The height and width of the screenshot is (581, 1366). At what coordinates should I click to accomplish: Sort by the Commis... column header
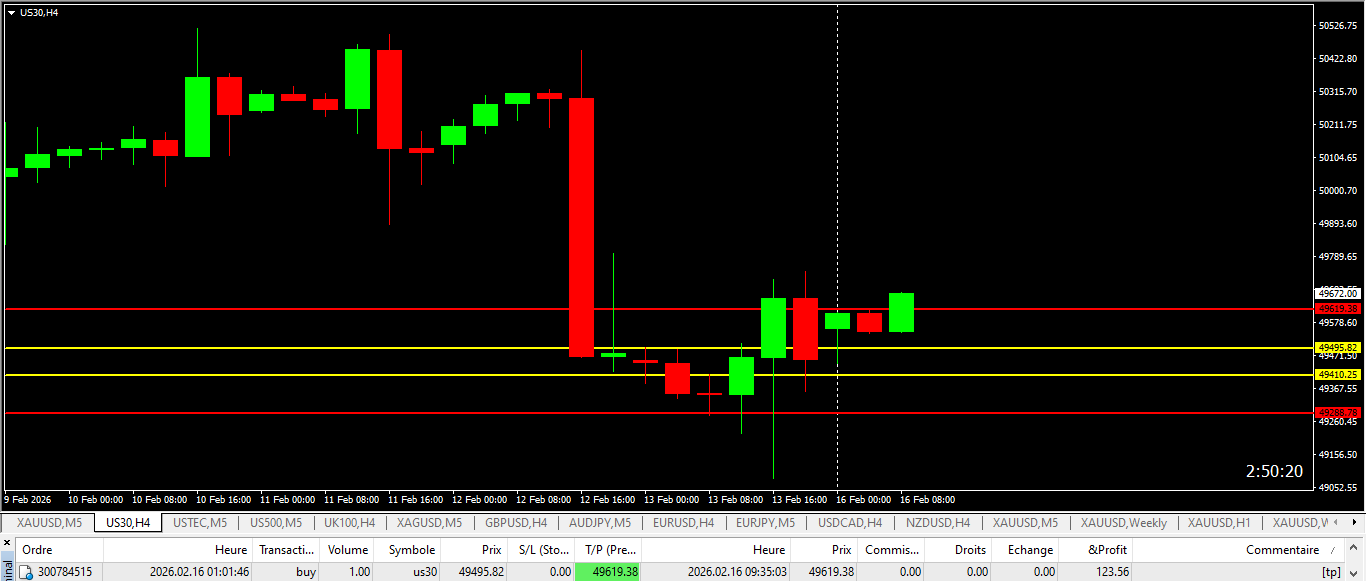click(x=892, y=550)
